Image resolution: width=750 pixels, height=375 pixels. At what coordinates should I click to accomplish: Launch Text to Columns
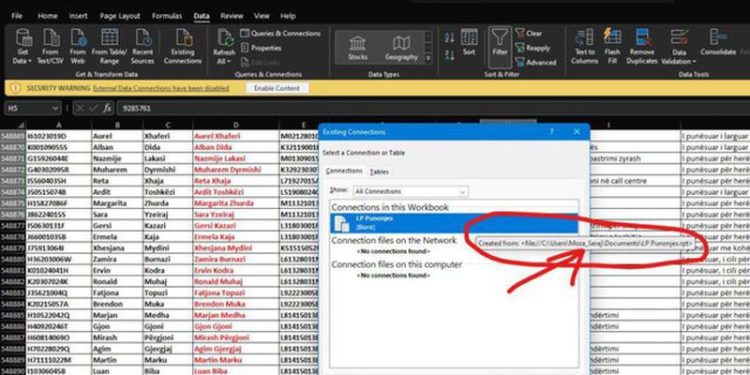(x=585, y=47)
